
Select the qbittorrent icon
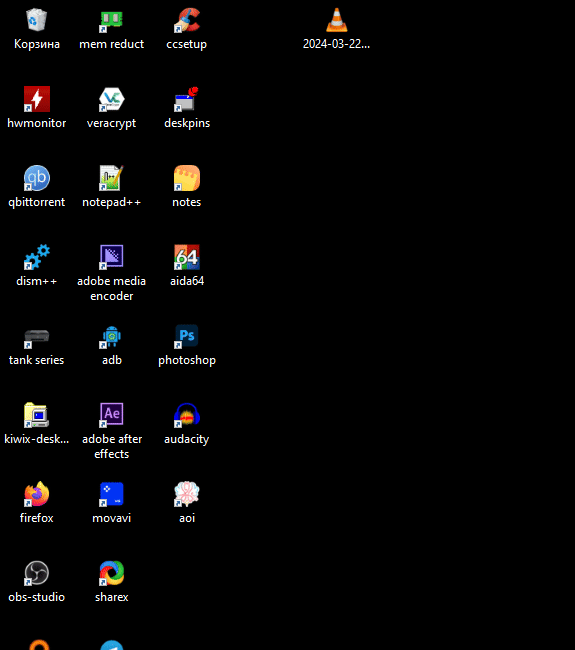[x=37, y=178]
